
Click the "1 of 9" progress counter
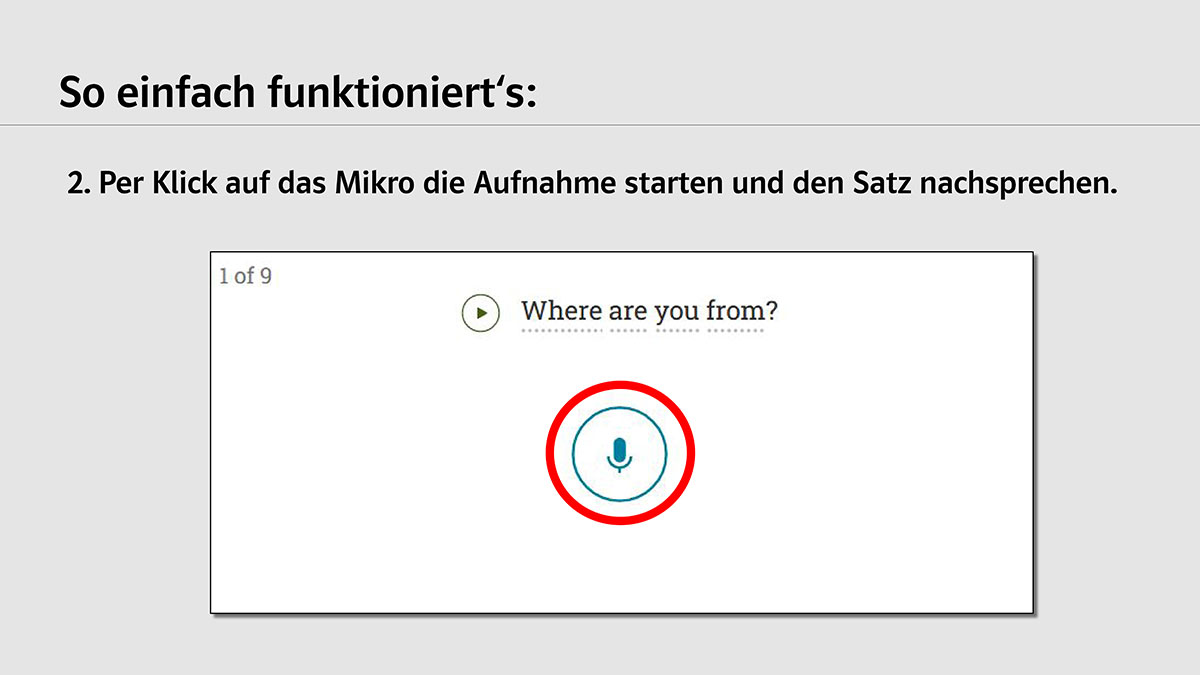[245, 276]
